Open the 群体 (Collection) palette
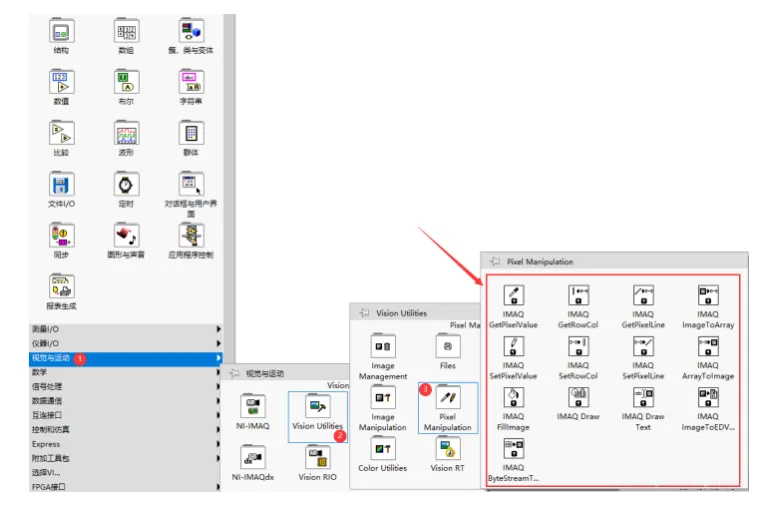 191,133
